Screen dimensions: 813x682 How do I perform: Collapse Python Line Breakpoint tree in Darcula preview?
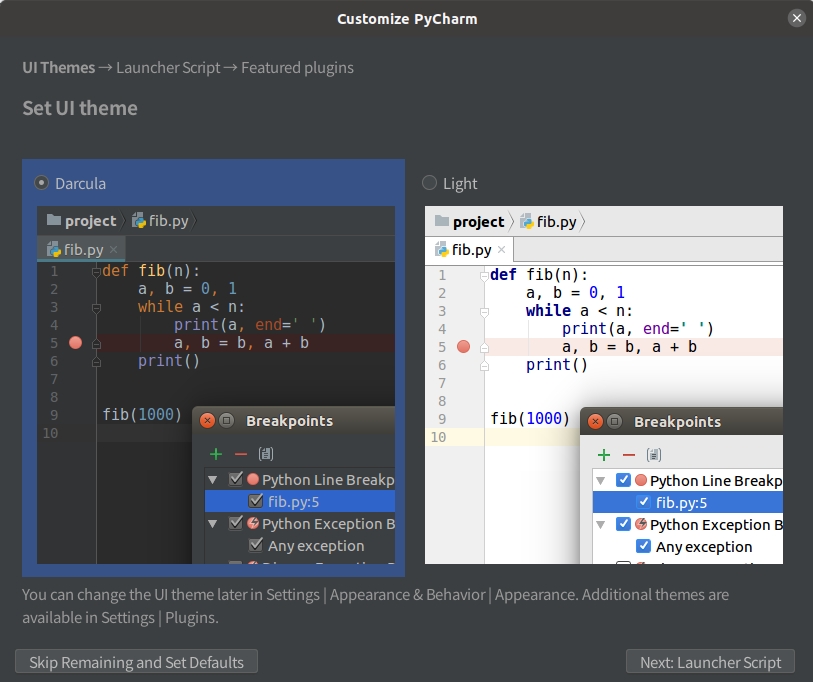click(213, 480)
